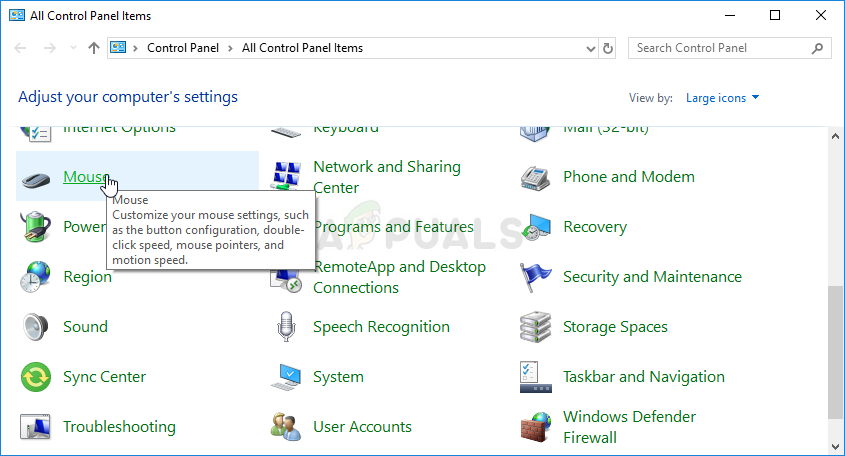
Task: Open Windows Defender Firewall link
Action: click(x=629, y=427)
